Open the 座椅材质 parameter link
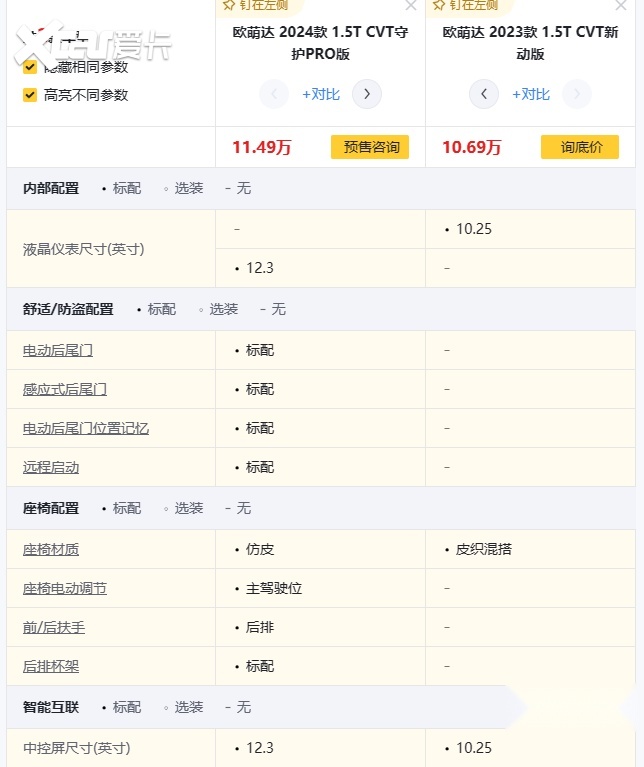Screen dimensions: 644x767 coord(51,549)
